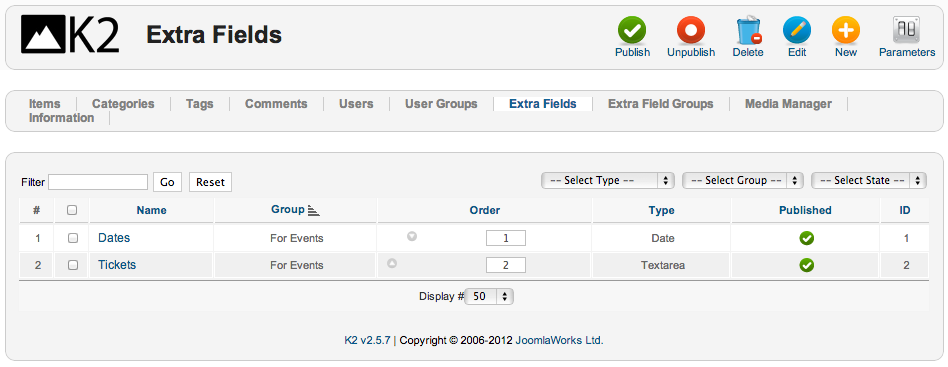Move Dates down with order arrow
The width and height of the screenshot is (948, 367).
[412, 236]
